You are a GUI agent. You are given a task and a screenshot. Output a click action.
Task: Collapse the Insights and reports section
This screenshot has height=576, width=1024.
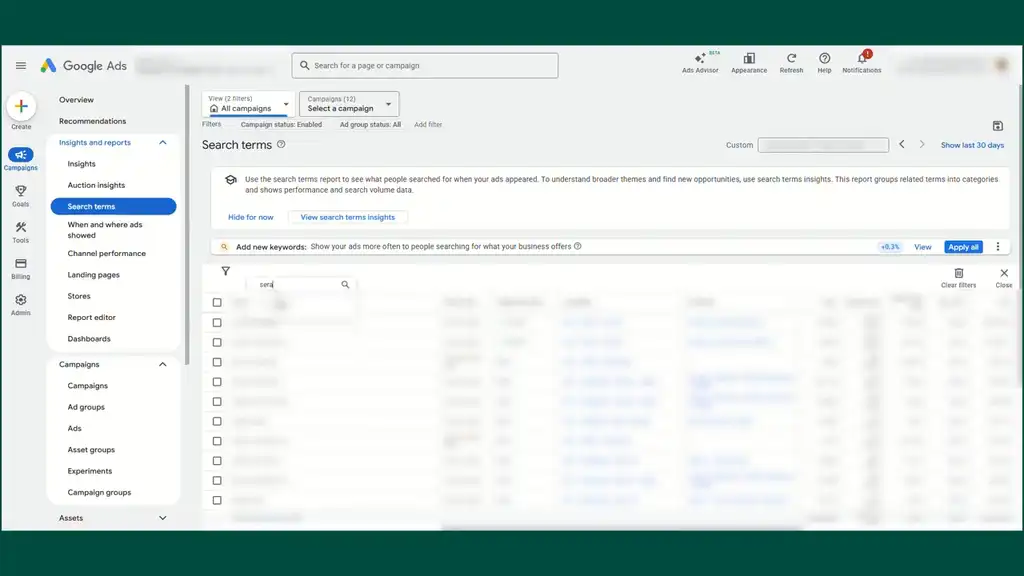163,143
